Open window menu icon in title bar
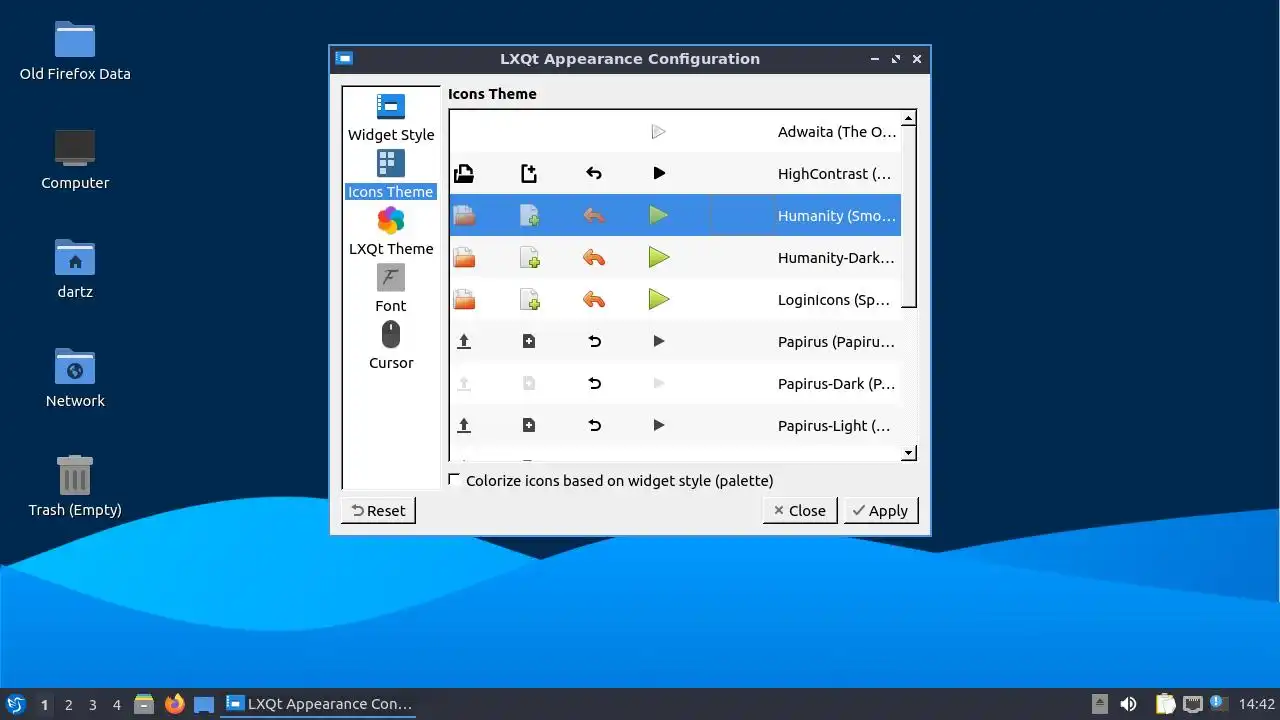The height and width of the screenshot is (720, 1280). point(344,59)
